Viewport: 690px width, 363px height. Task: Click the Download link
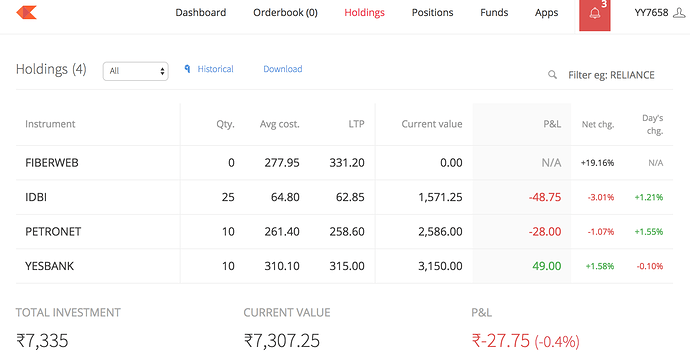(283, 69)
